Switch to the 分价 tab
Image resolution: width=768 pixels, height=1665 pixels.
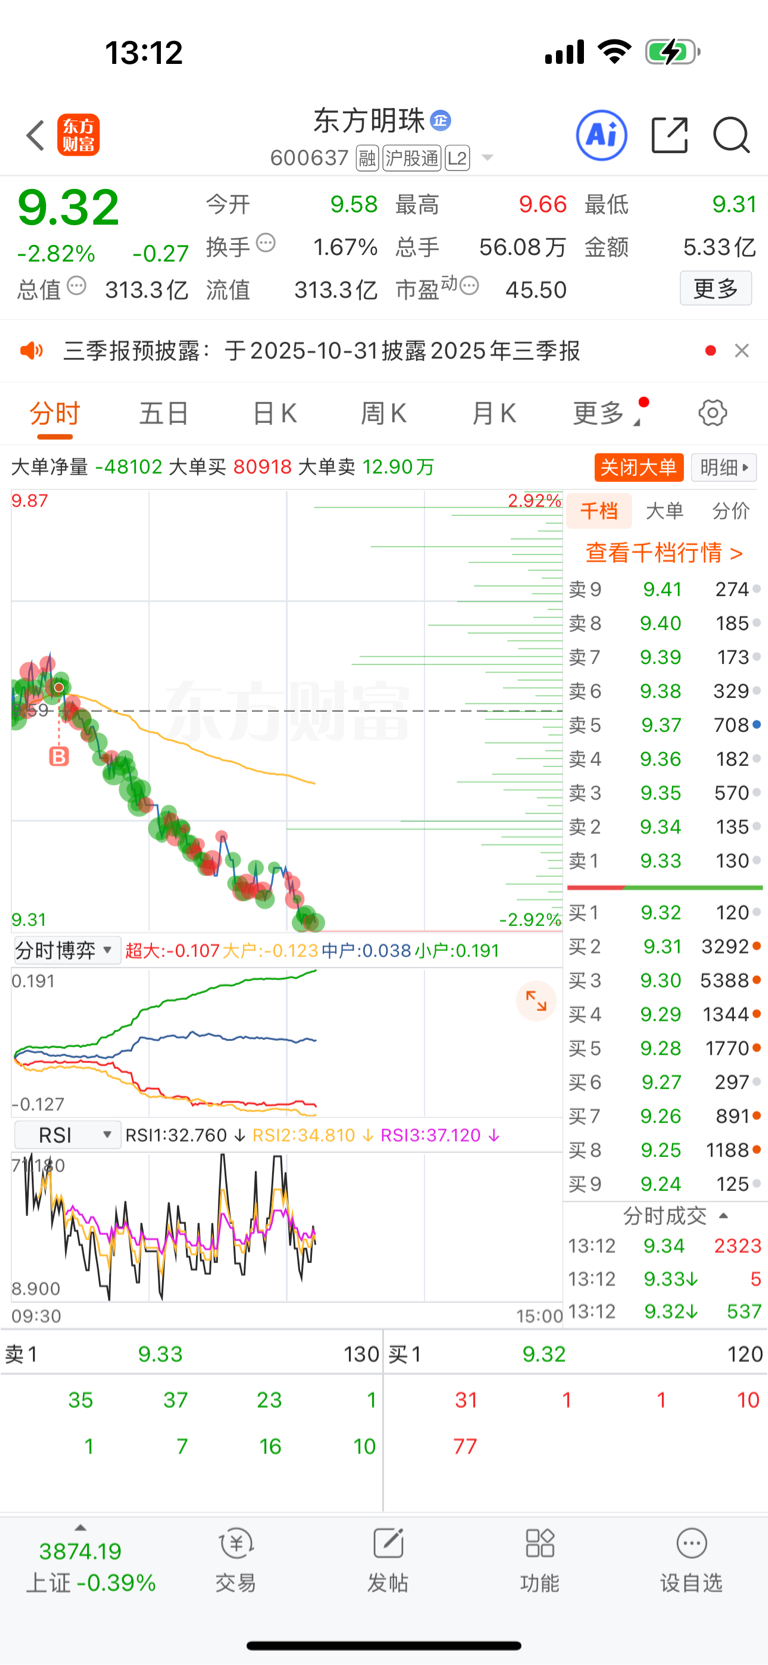[x=731, y=511]
